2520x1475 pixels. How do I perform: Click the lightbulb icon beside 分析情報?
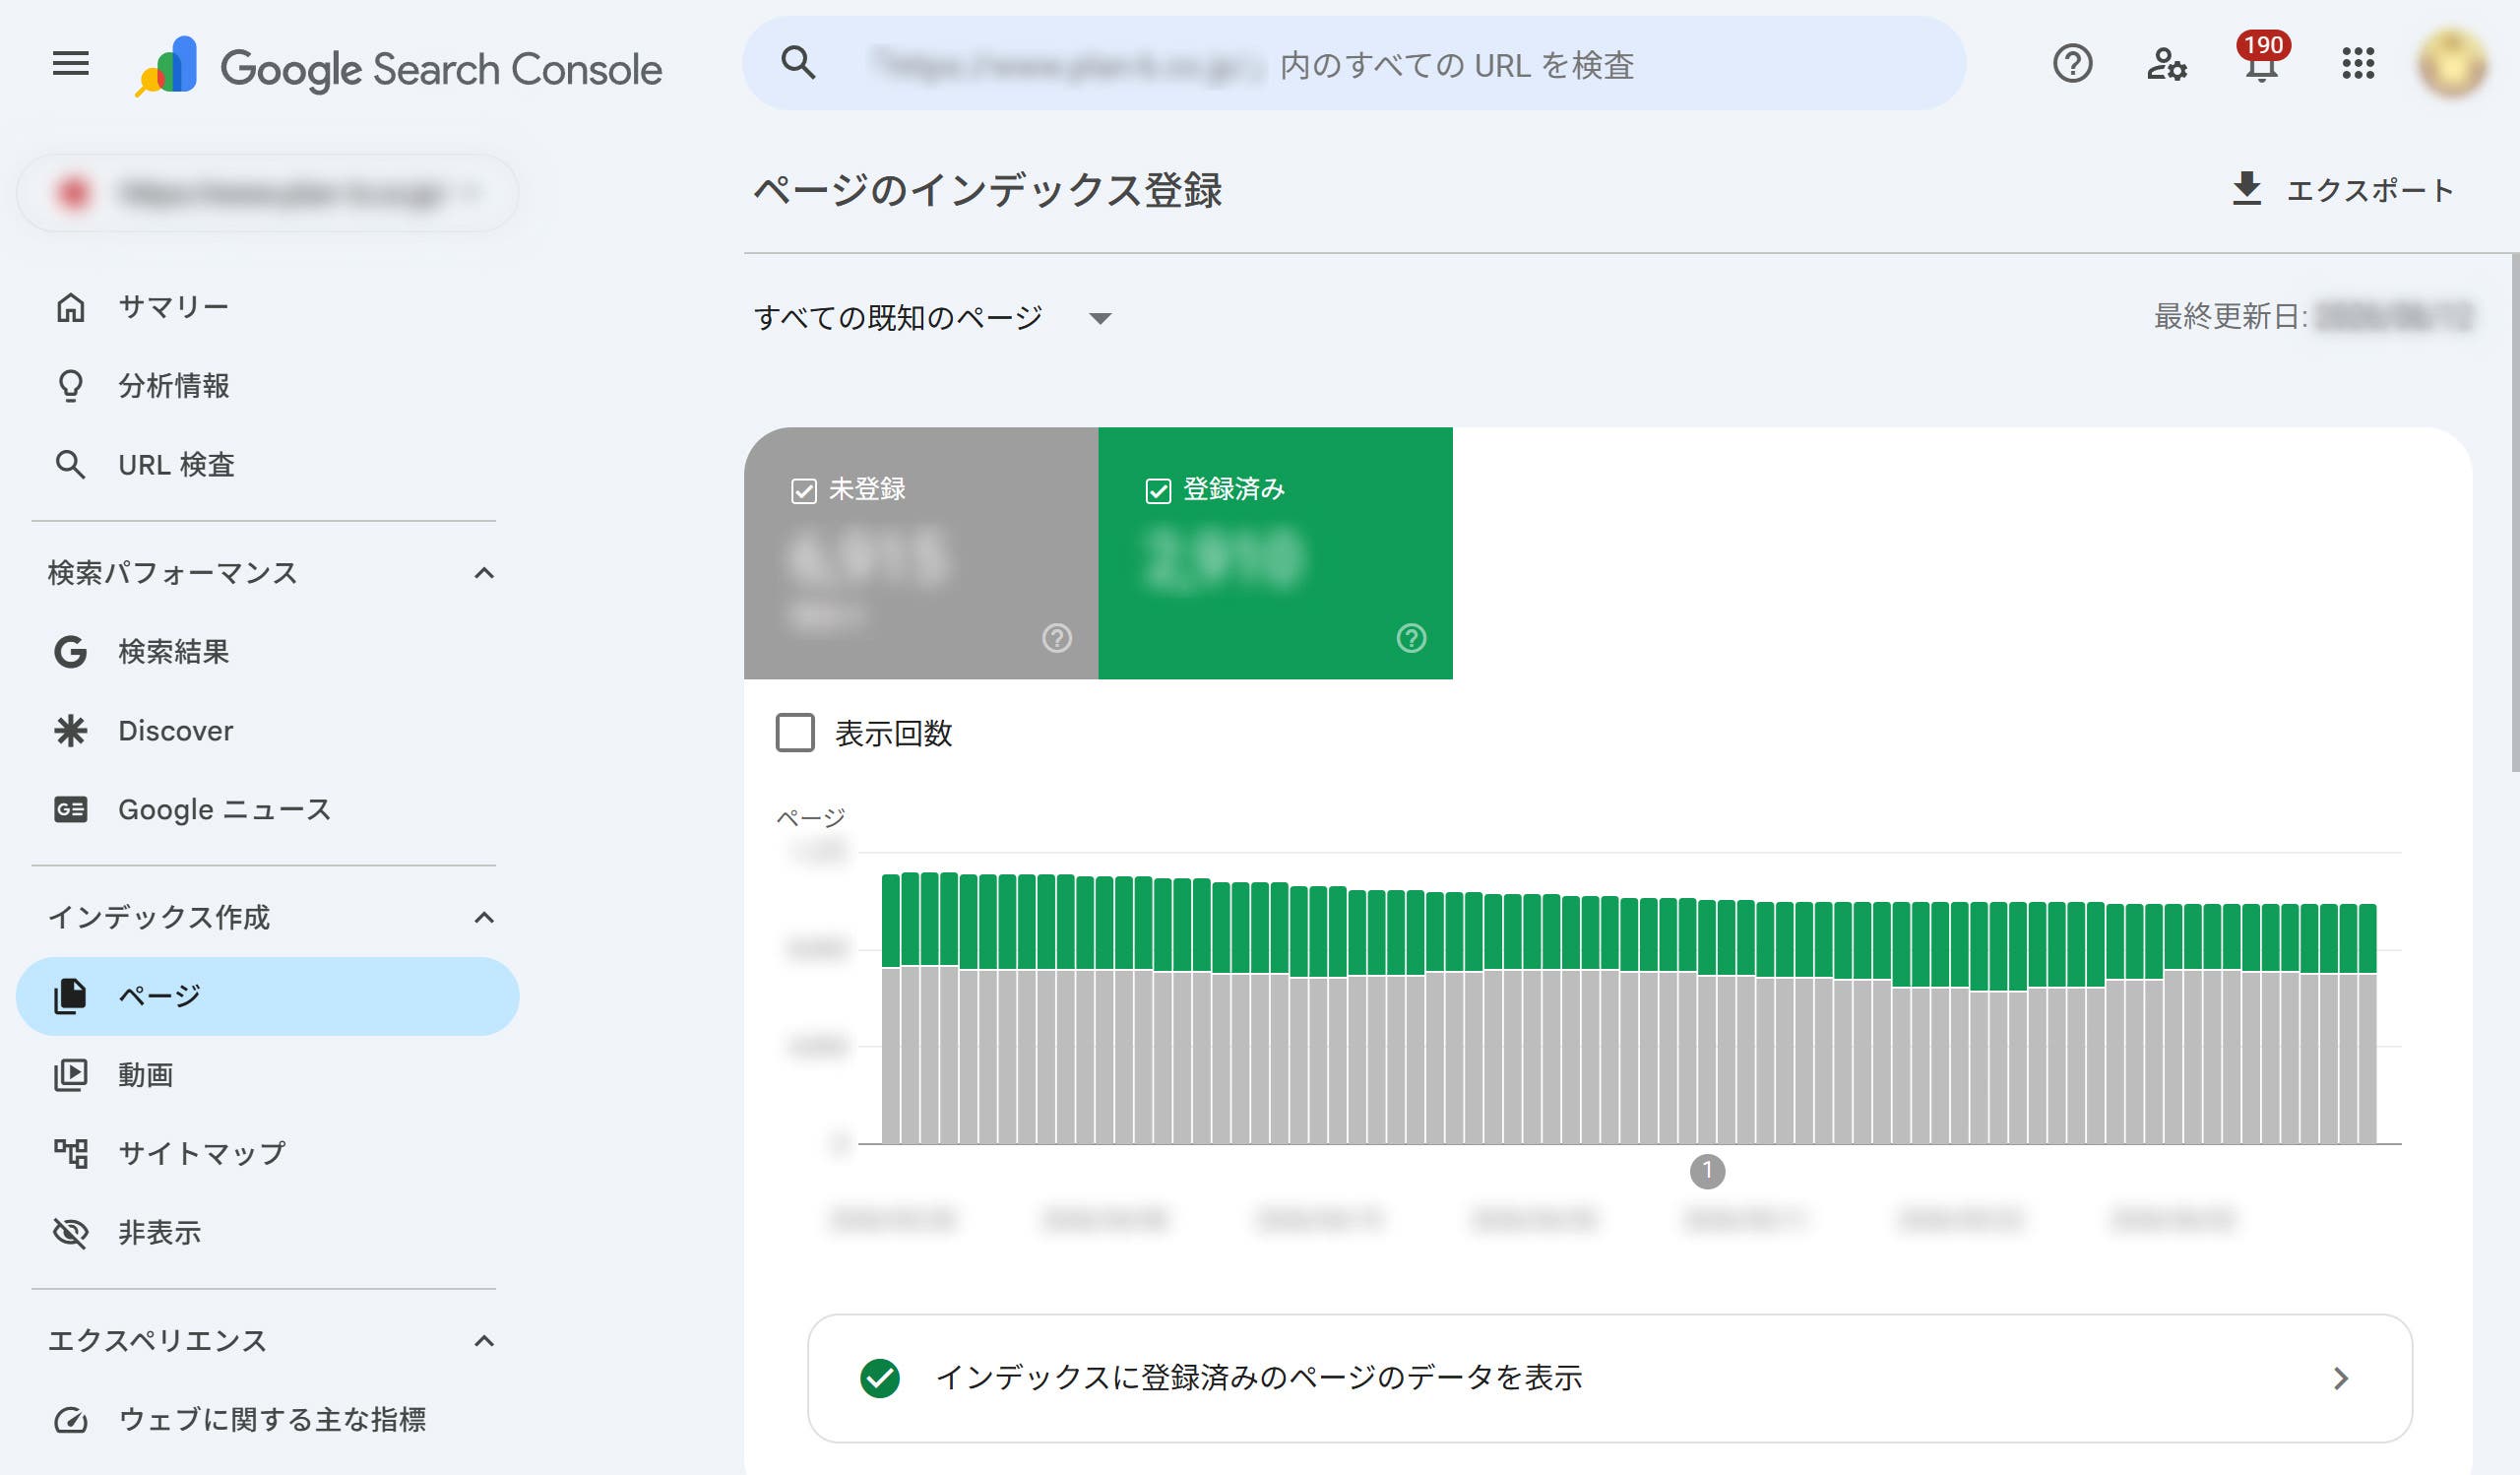tap(70, 386)
